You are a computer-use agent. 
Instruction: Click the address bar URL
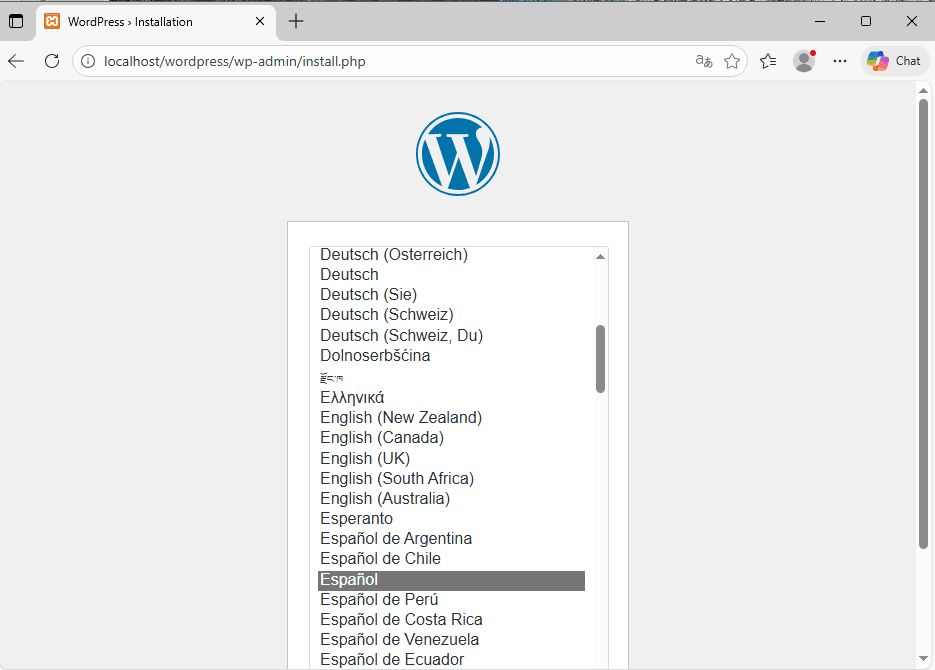tap(235, 61)
